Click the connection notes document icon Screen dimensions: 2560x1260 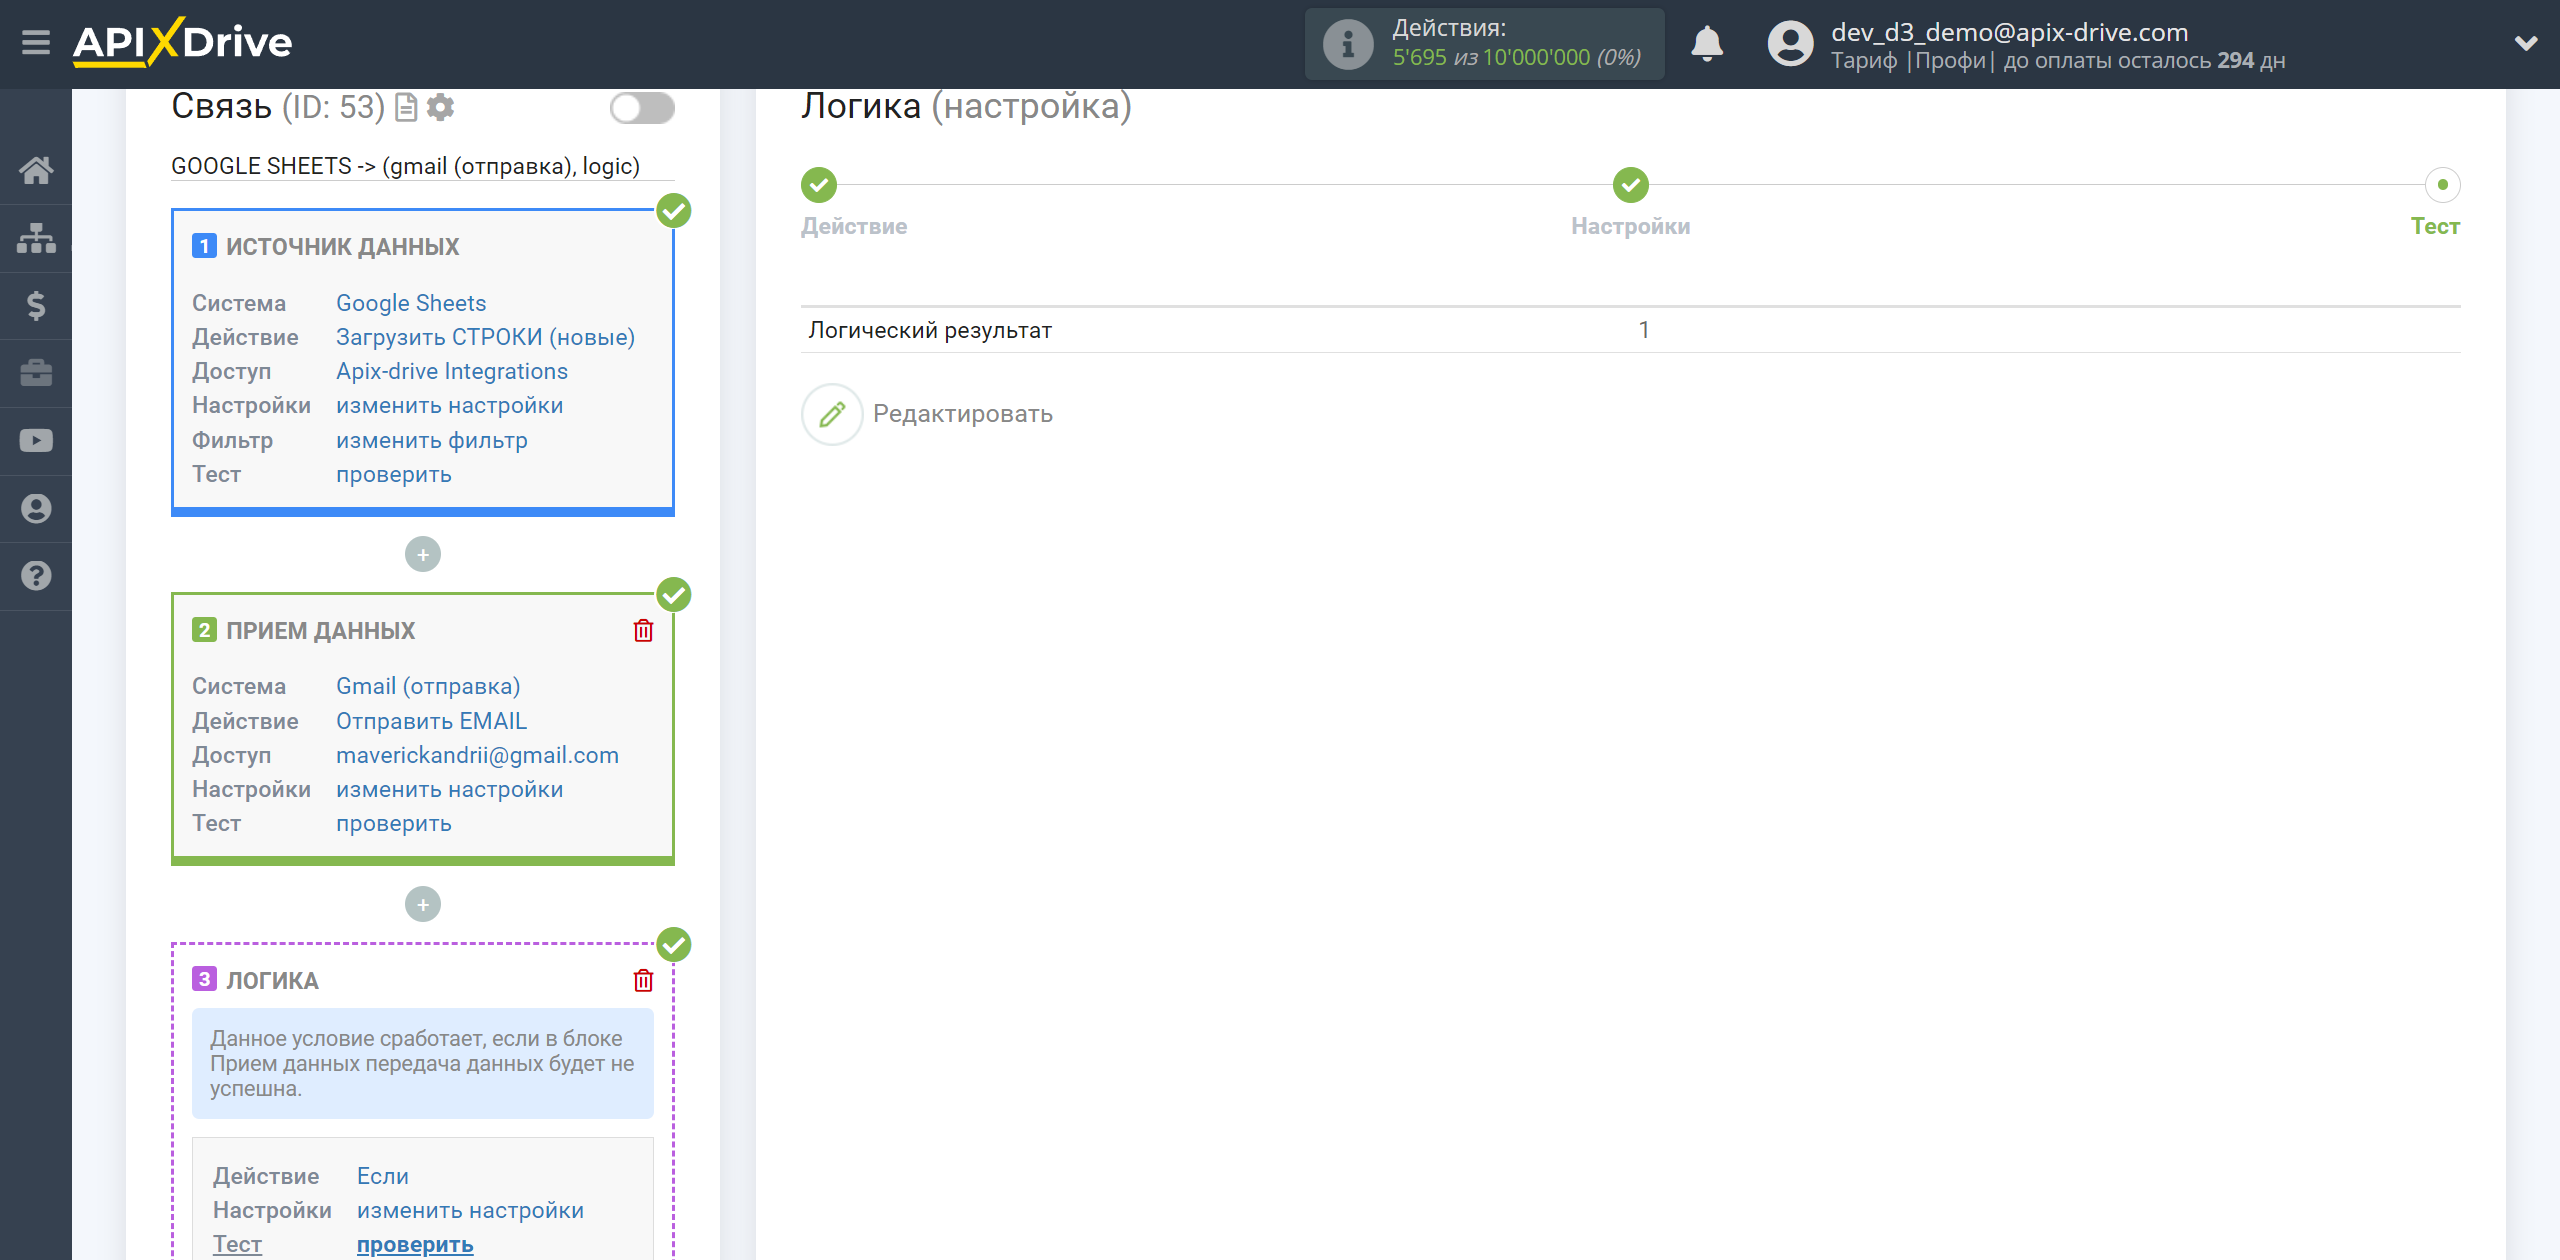pos(406,107)
